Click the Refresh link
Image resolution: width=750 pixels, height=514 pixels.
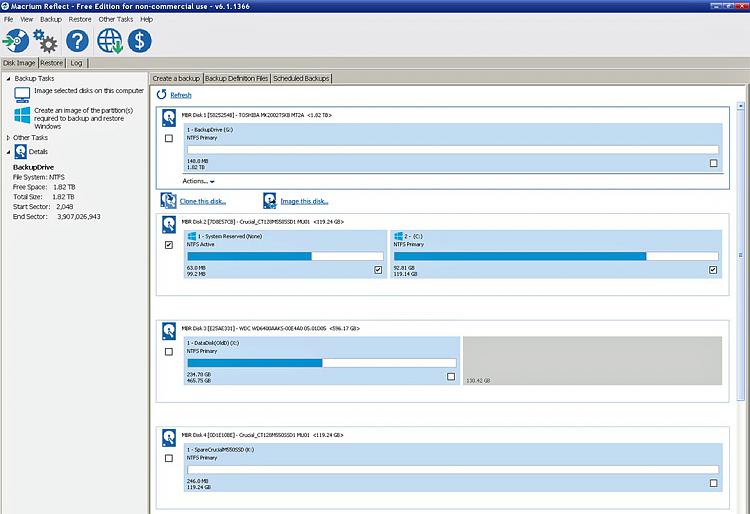181,95
